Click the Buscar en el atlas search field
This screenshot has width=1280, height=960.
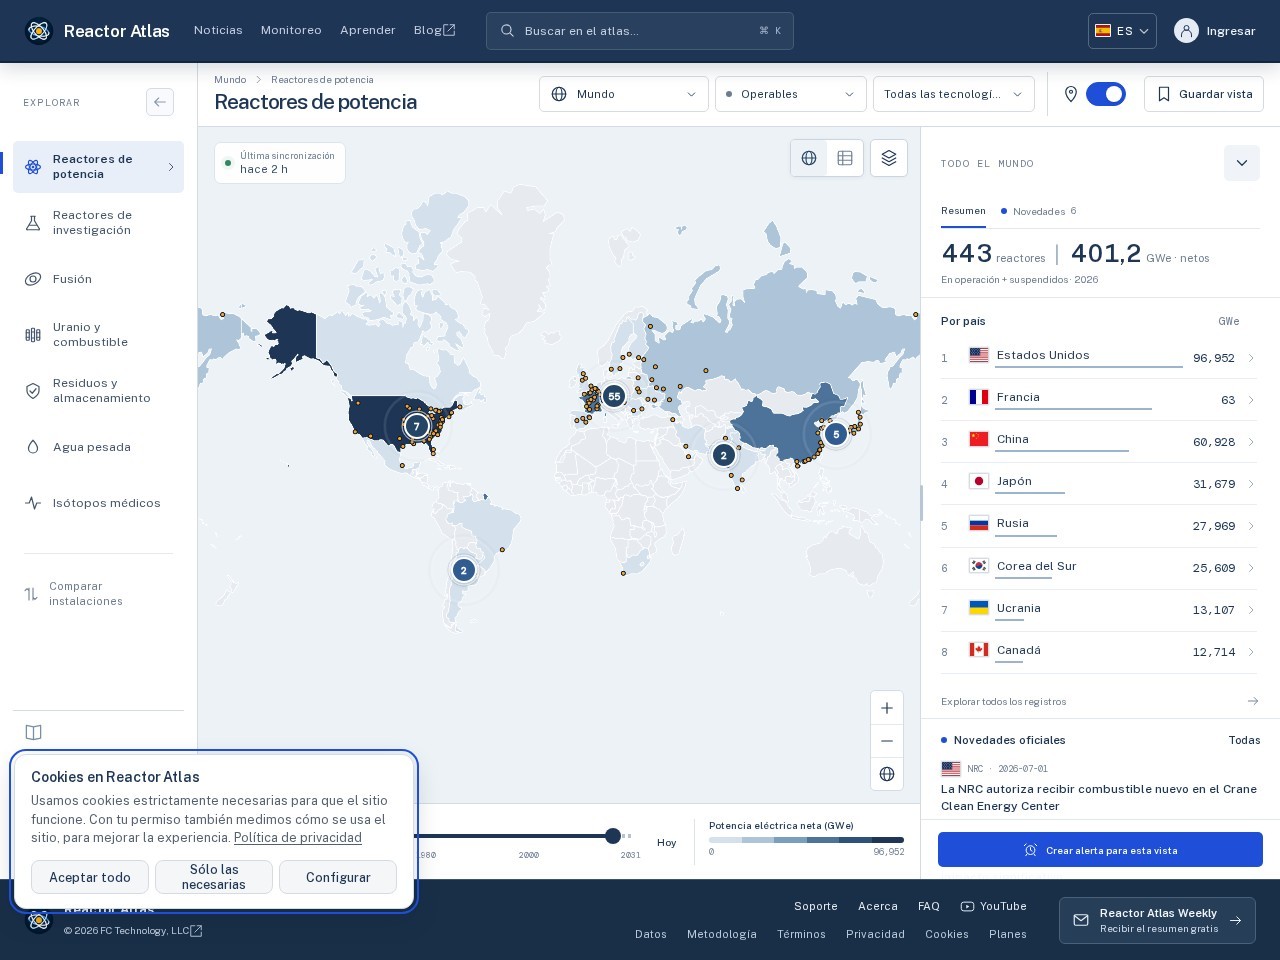click(640, 31)
